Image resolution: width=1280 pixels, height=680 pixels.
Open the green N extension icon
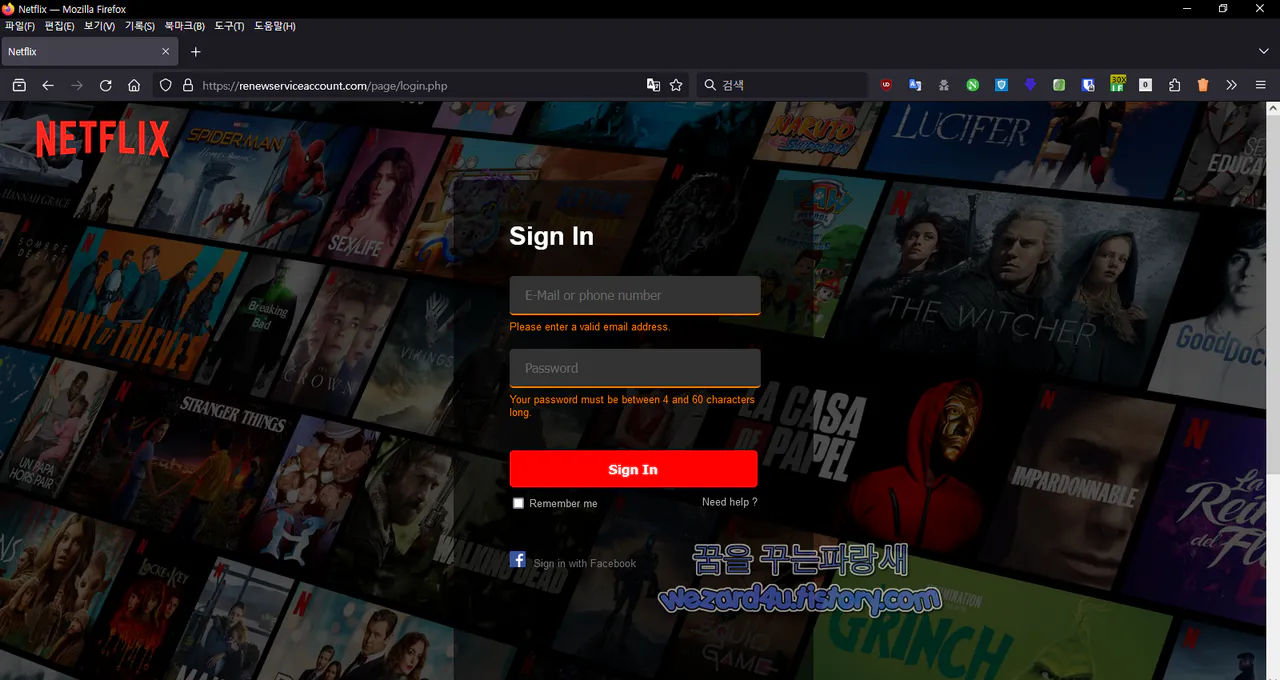[x=972, y=86]
